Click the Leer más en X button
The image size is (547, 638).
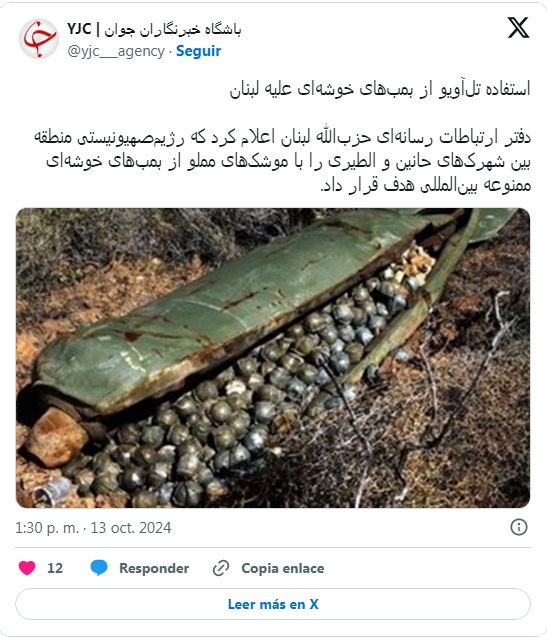click(x=273, y=604)
